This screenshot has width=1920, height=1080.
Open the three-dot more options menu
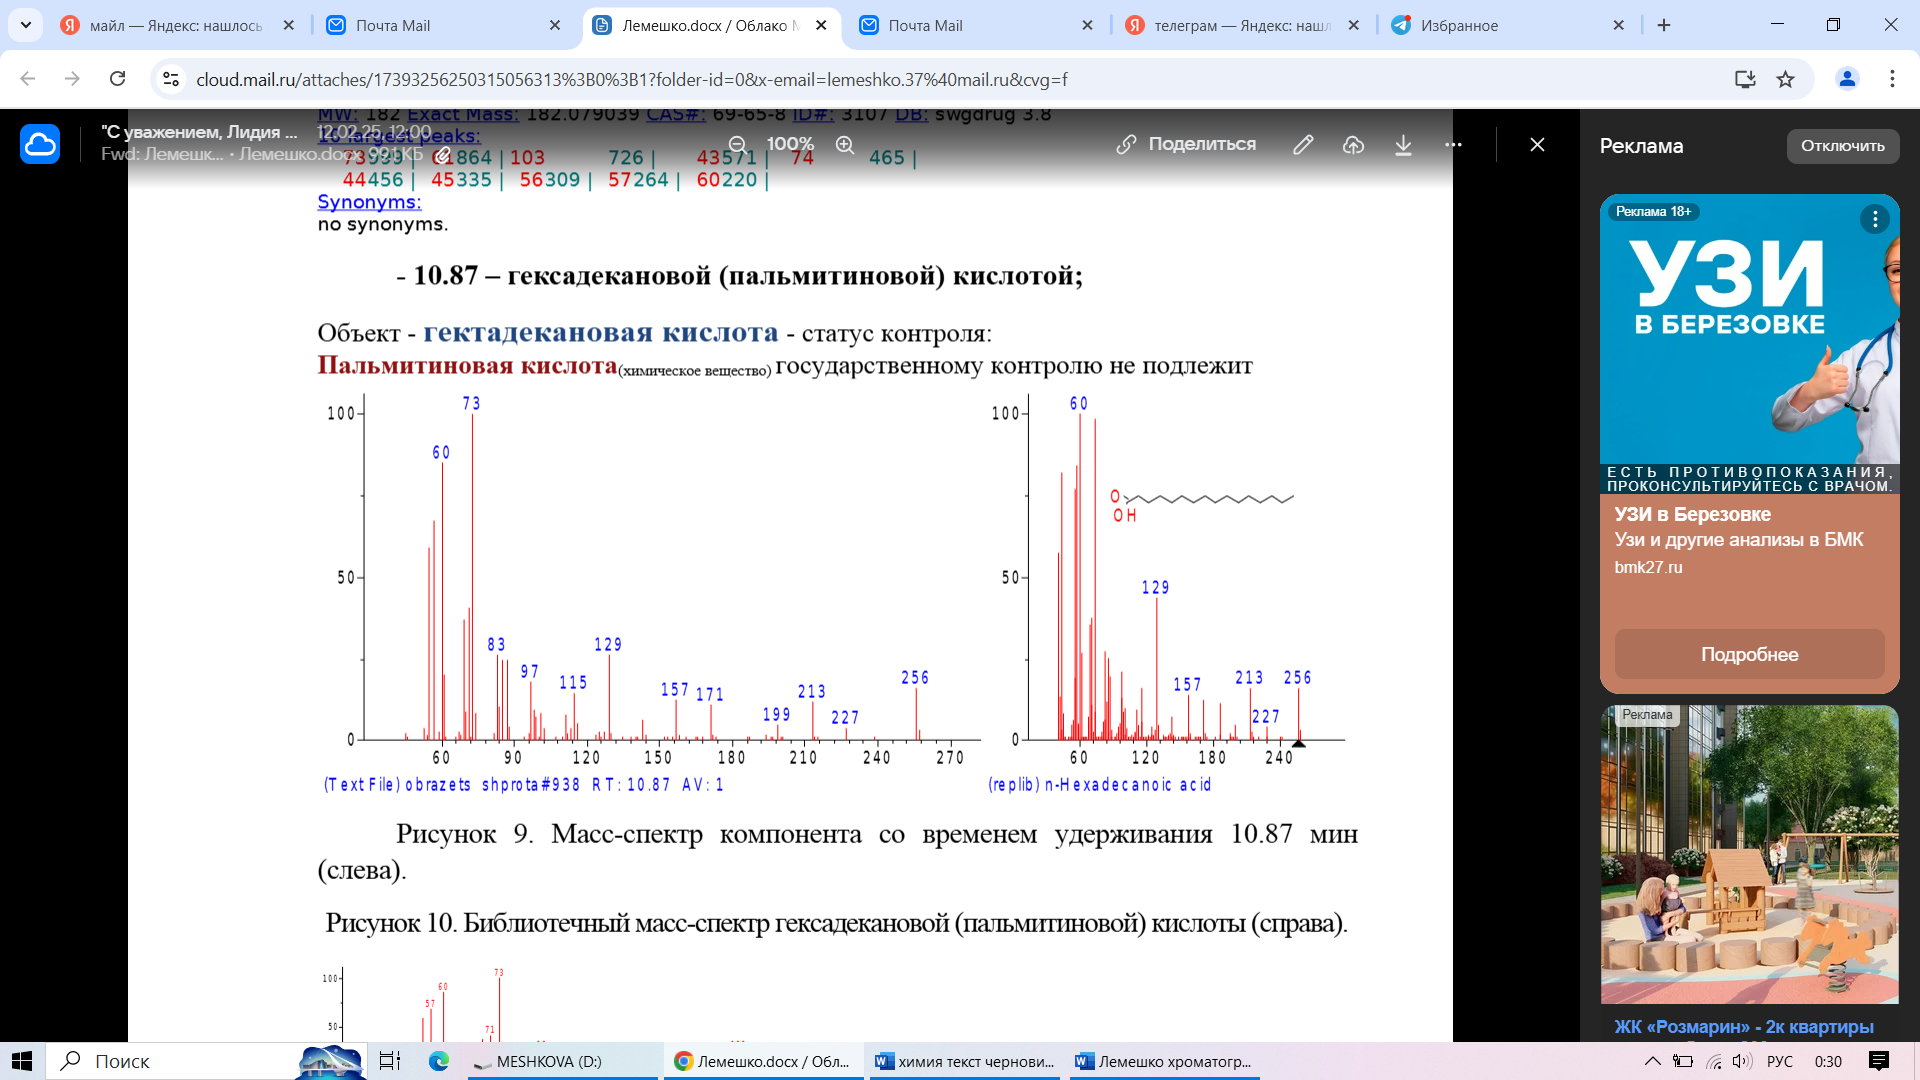point(1453,145)
